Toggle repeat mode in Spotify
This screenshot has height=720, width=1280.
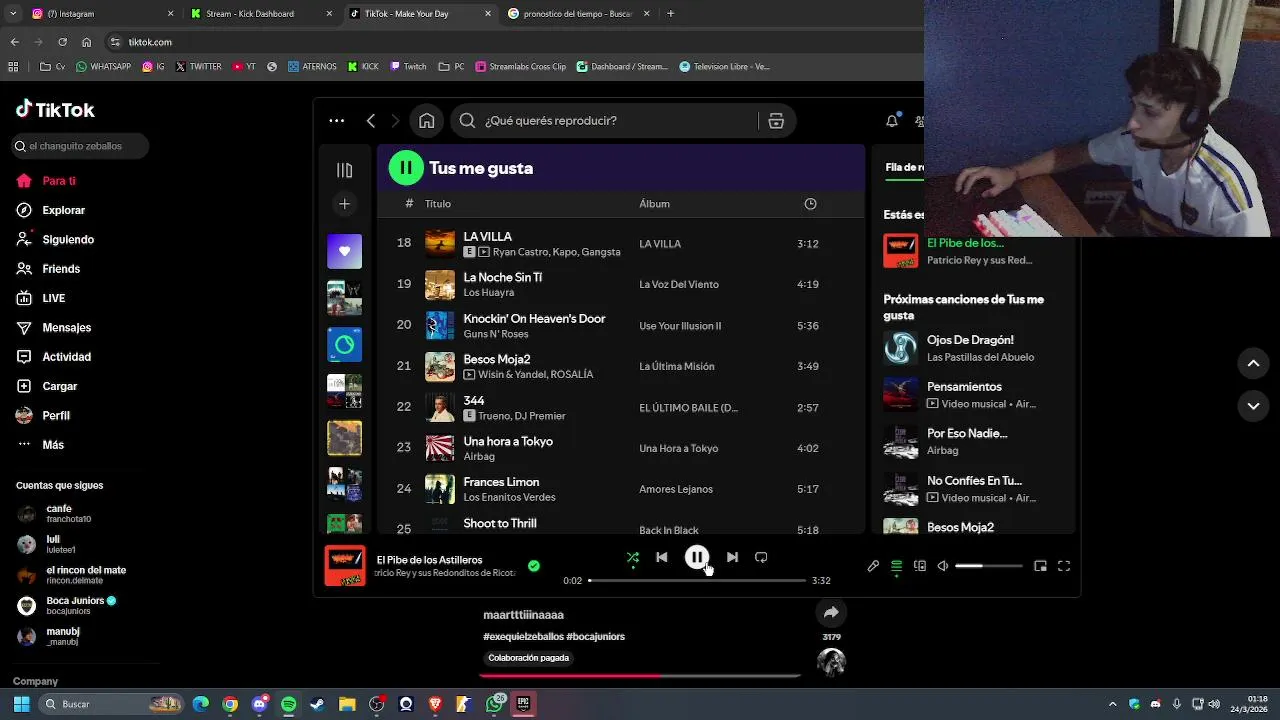click(761, 557)
